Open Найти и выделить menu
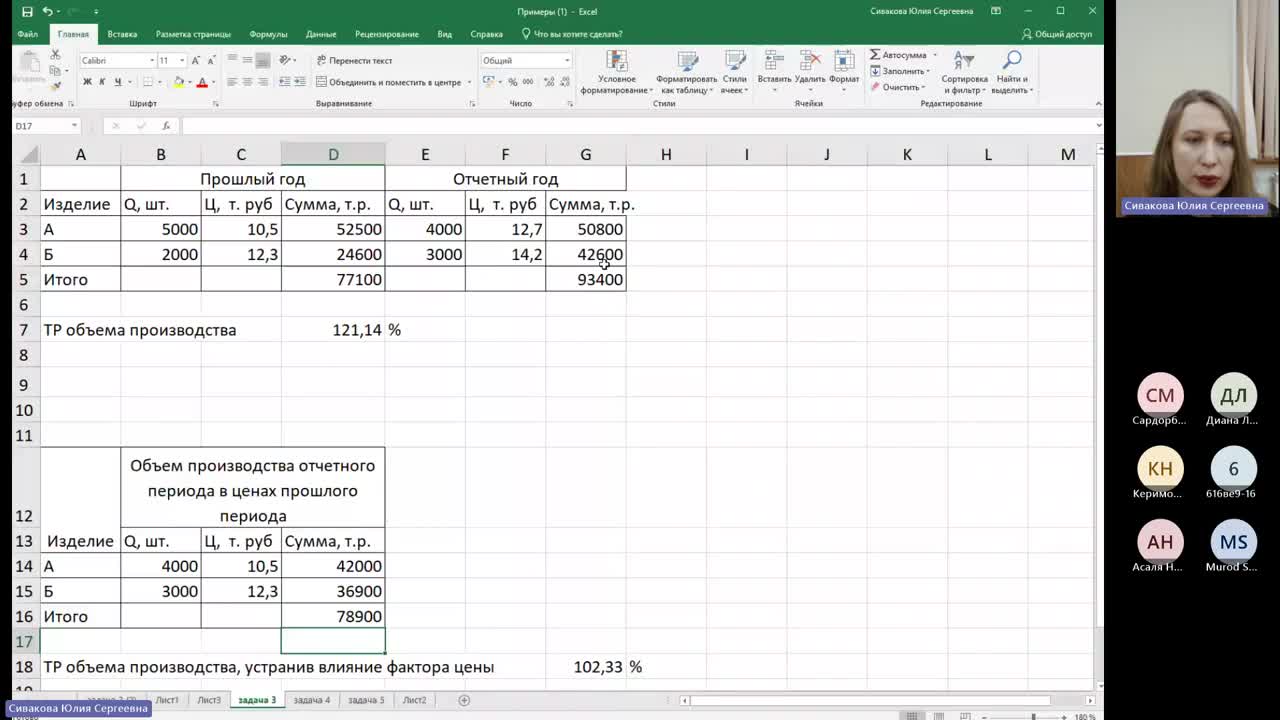The height and width of the screenshot is (720, 1280). [x=1011, y=73]
